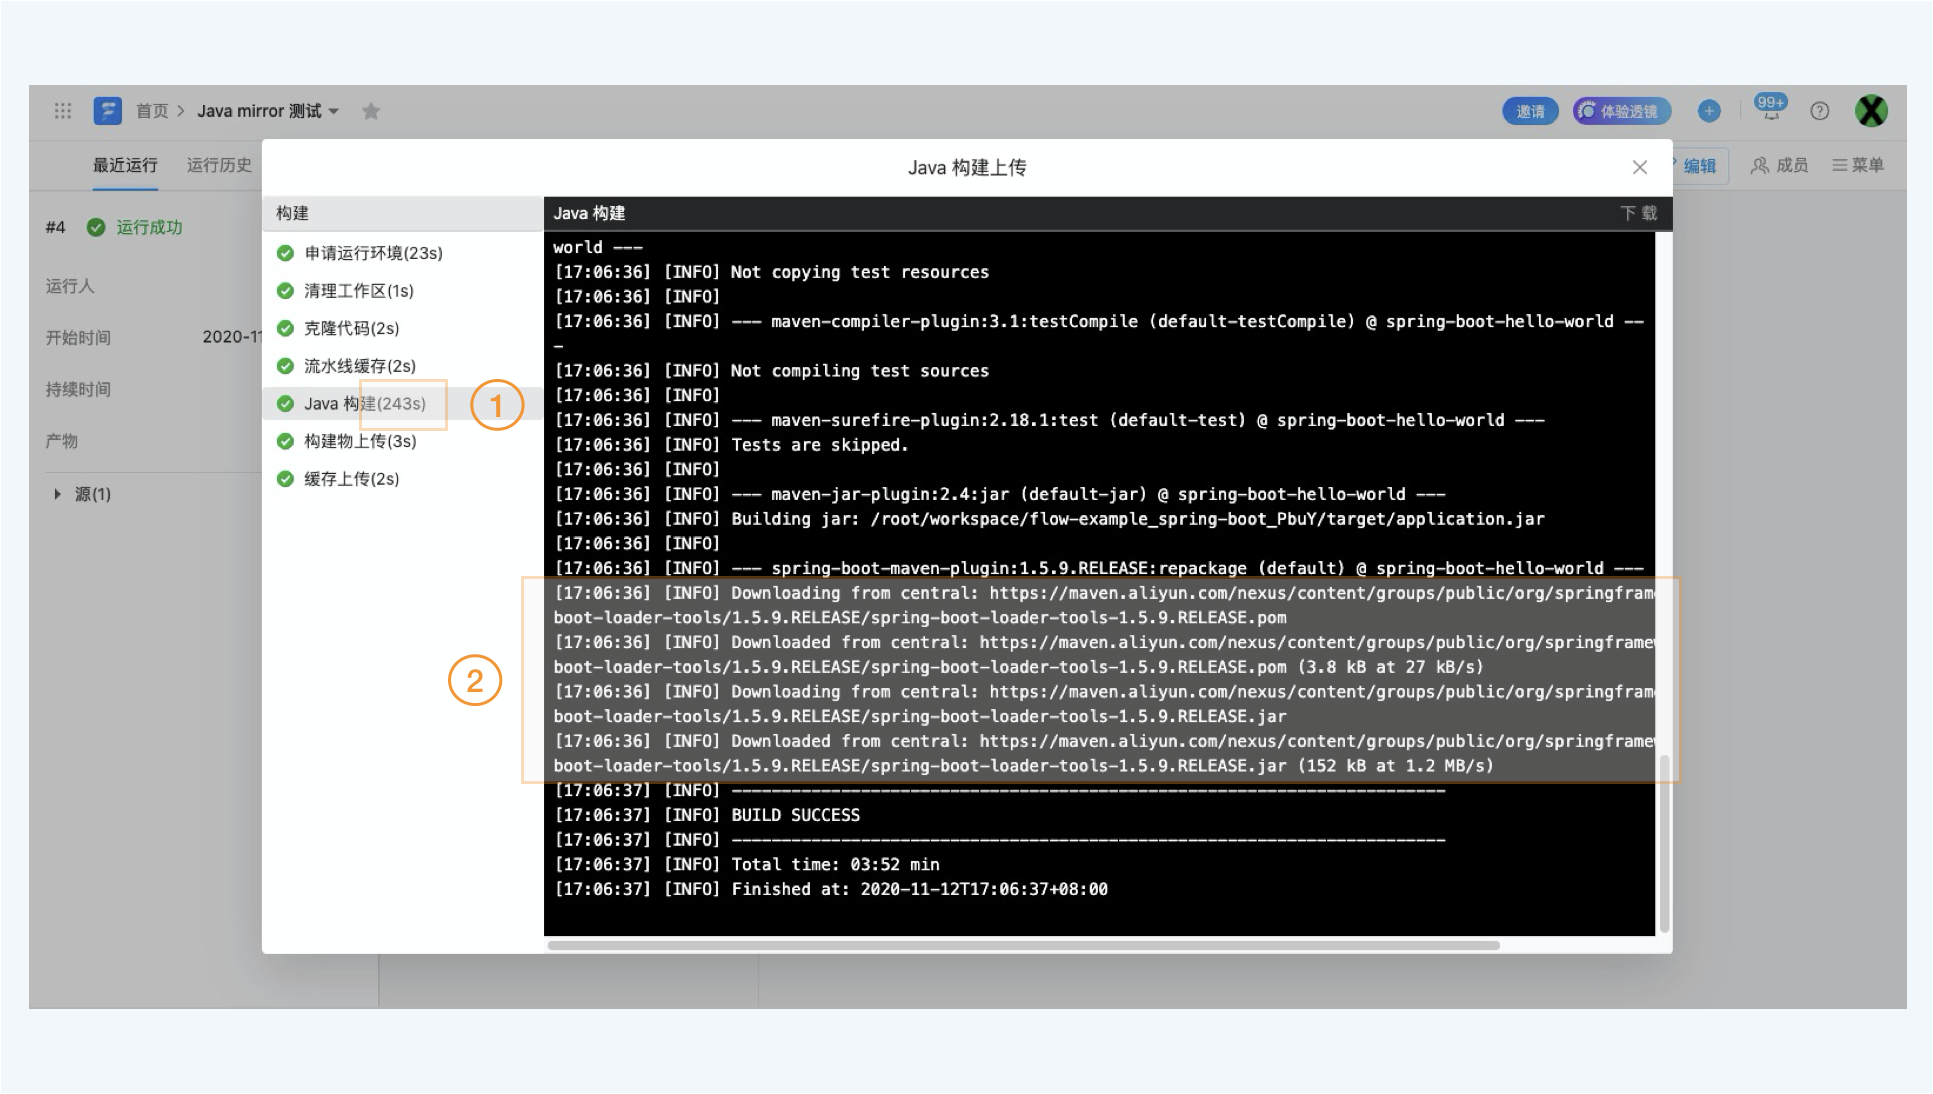The image size is (1933, 1094).
Task: Click the 运行成功 status text
Action: (149, 227)
